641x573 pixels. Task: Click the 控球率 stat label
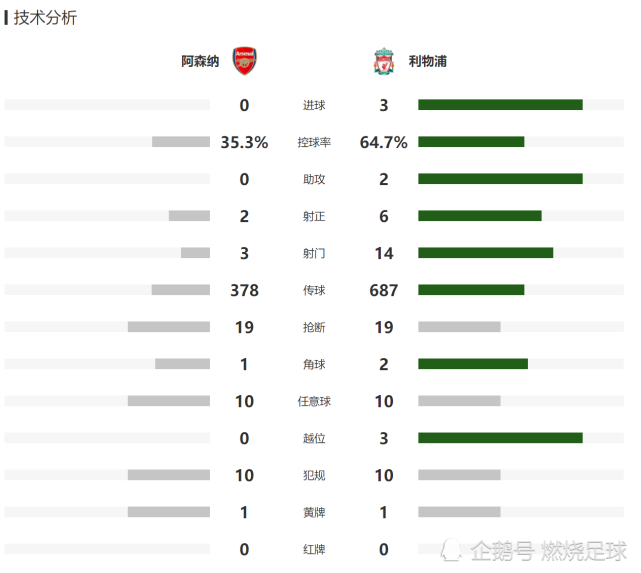pos(314,143)
